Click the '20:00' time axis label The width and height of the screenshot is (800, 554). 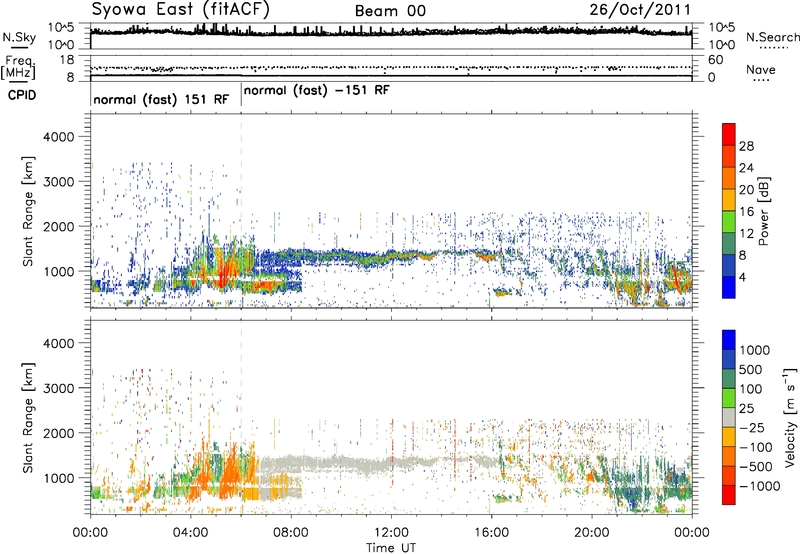(x=591, y=533)
